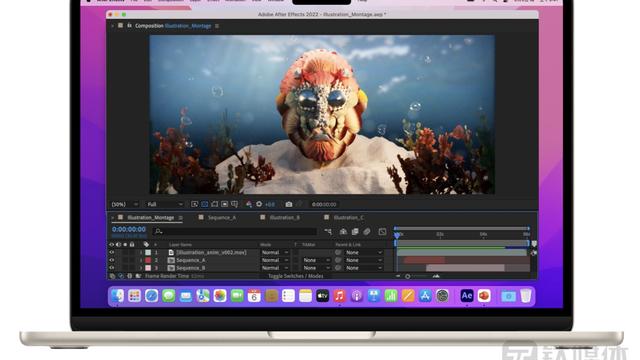The width and height of the screenshot is (640, 360).
Task: Hide the Sequence_A layer eye
Action: (x=111, y=260)
